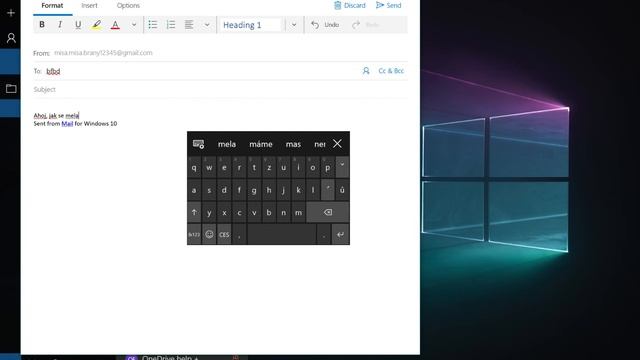This screenshot has height=360, width=640.
Task: Insert a bulleted list
Action: tap(153, 24)
